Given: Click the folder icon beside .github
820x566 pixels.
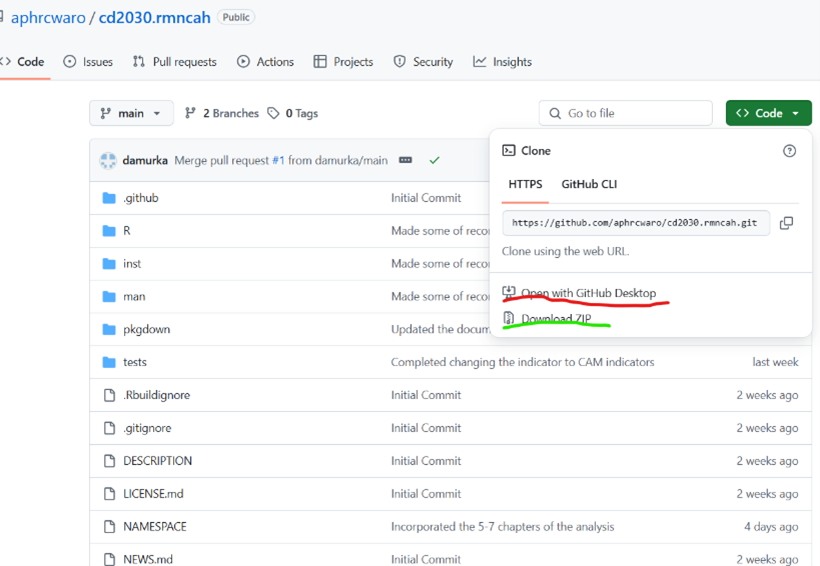Looking at the screenshot, I should (x=109, y=198).
